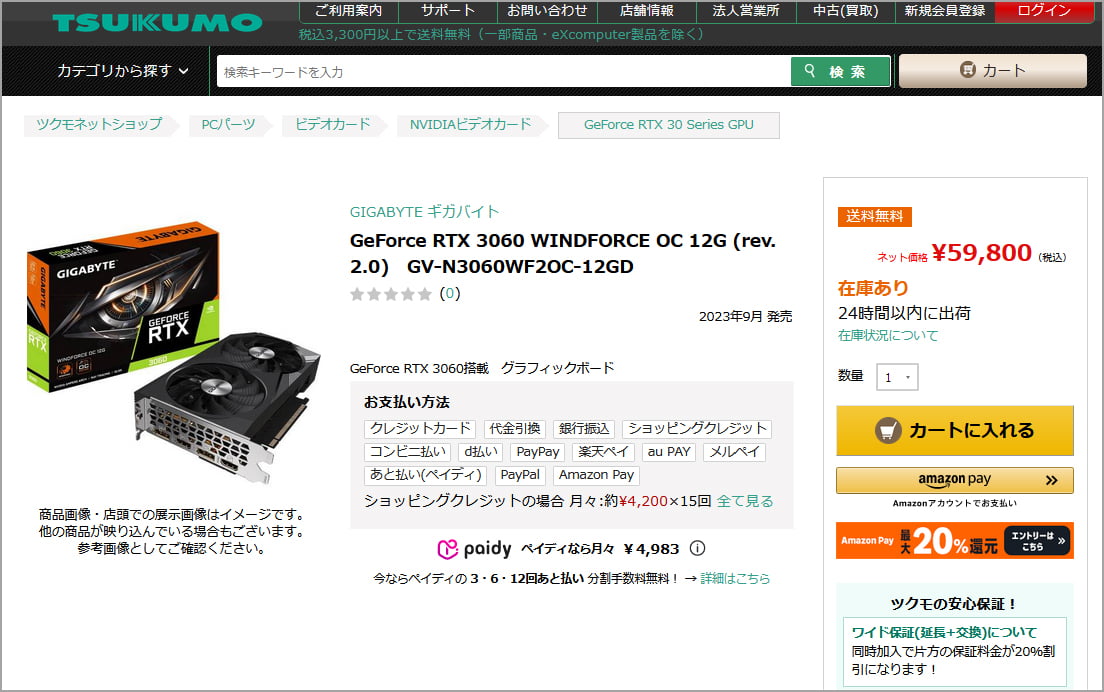Image resolution: width=1104 pixels, height=692 pixels.
Task: Click the 送料無料 badge
Action: coord(874,217)
